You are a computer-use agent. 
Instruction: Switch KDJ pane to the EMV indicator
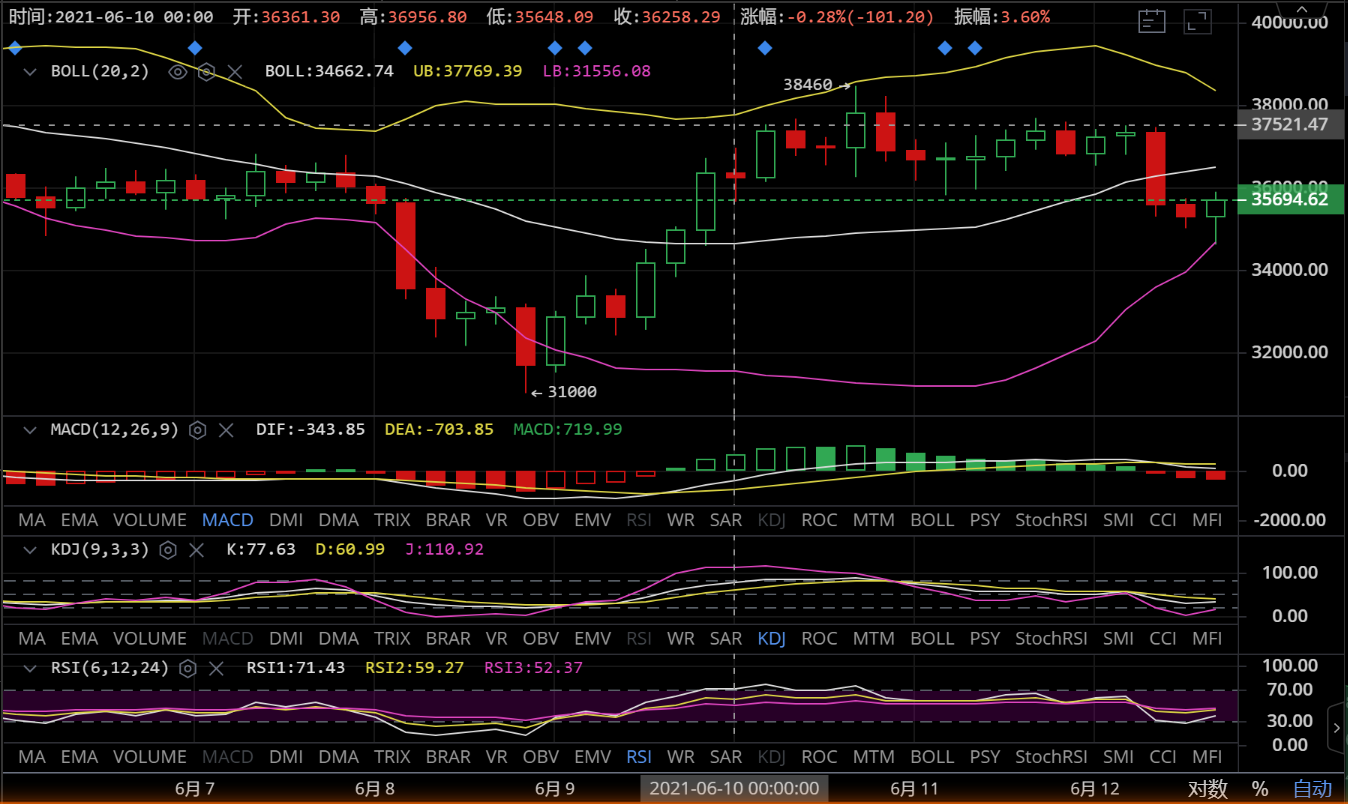pyautogui.click(x=593, y=638)
